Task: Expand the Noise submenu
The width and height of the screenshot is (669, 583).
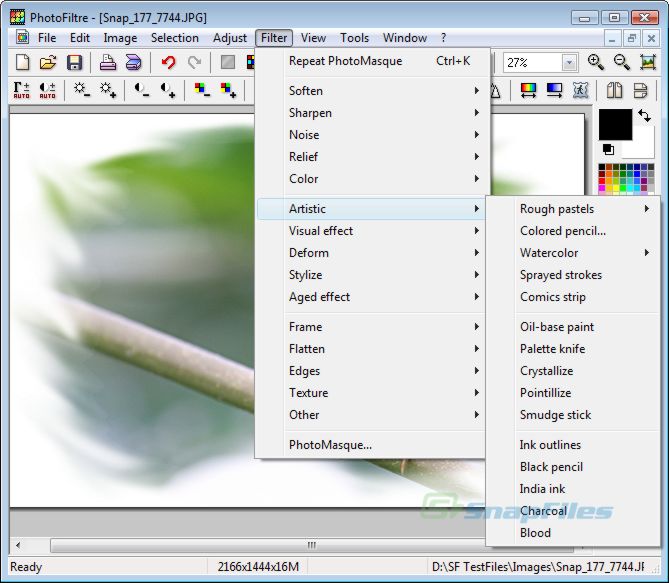Action: (x=371, y=135)
